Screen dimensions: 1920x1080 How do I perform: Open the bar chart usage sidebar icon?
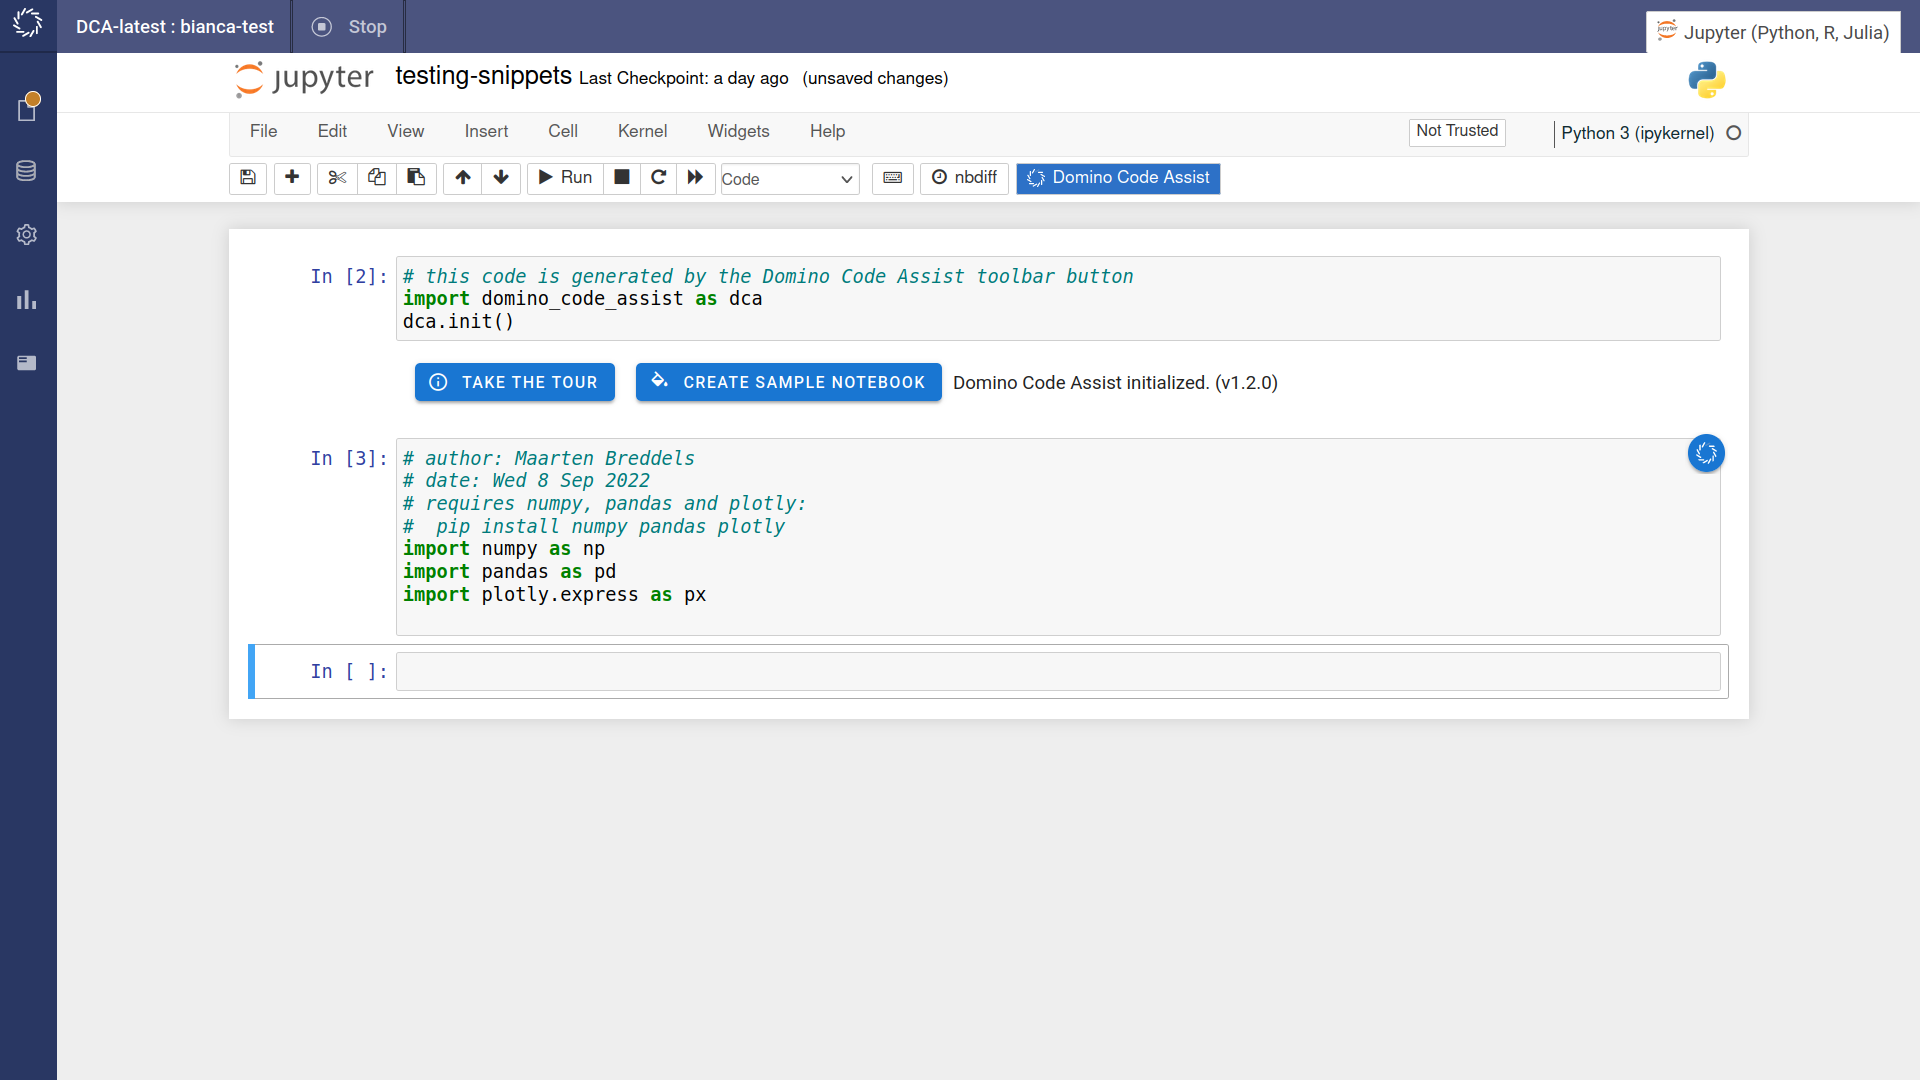click(x=27, y=299)
